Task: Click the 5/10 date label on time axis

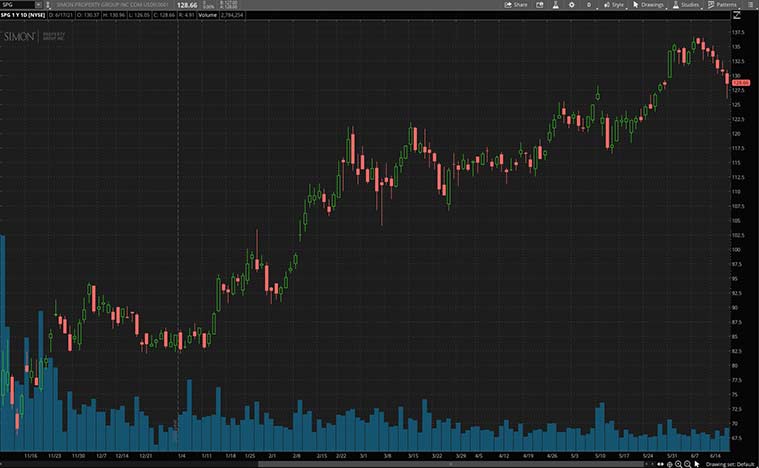Action: 600,456
